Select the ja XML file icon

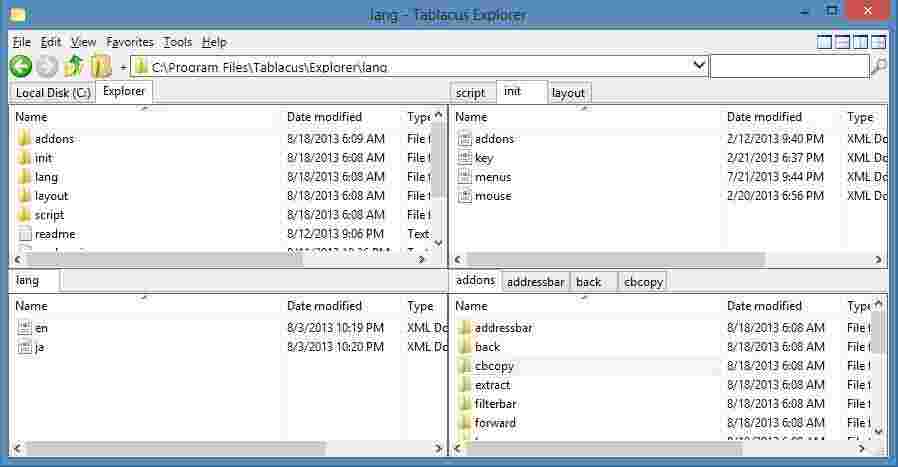coord(24,347)
